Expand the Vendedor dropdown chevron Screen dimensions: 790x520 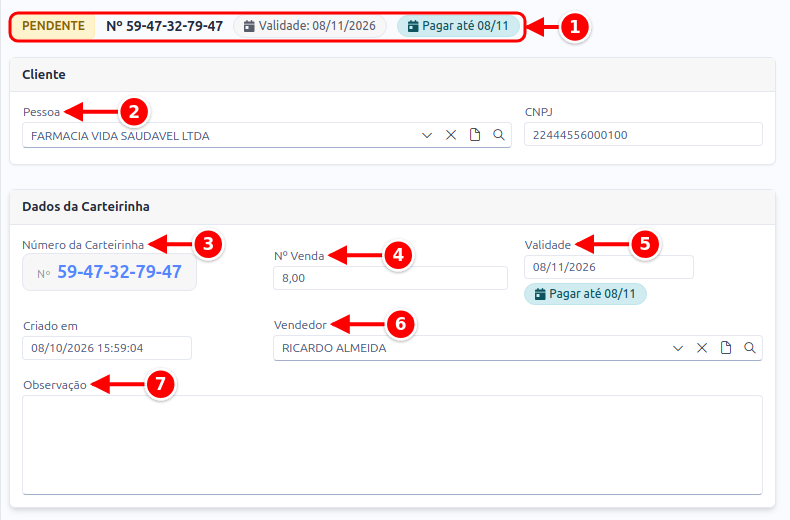coord(678,349)
